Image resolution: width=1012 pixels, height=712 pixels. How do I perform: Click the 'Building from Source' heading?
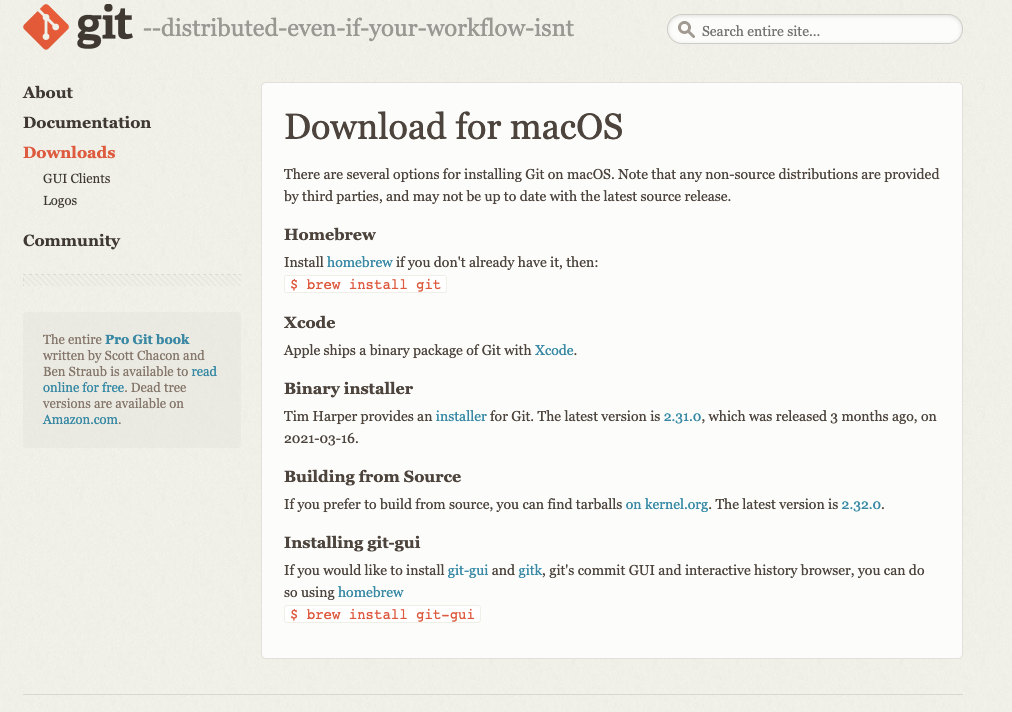[x=372, y=476]
